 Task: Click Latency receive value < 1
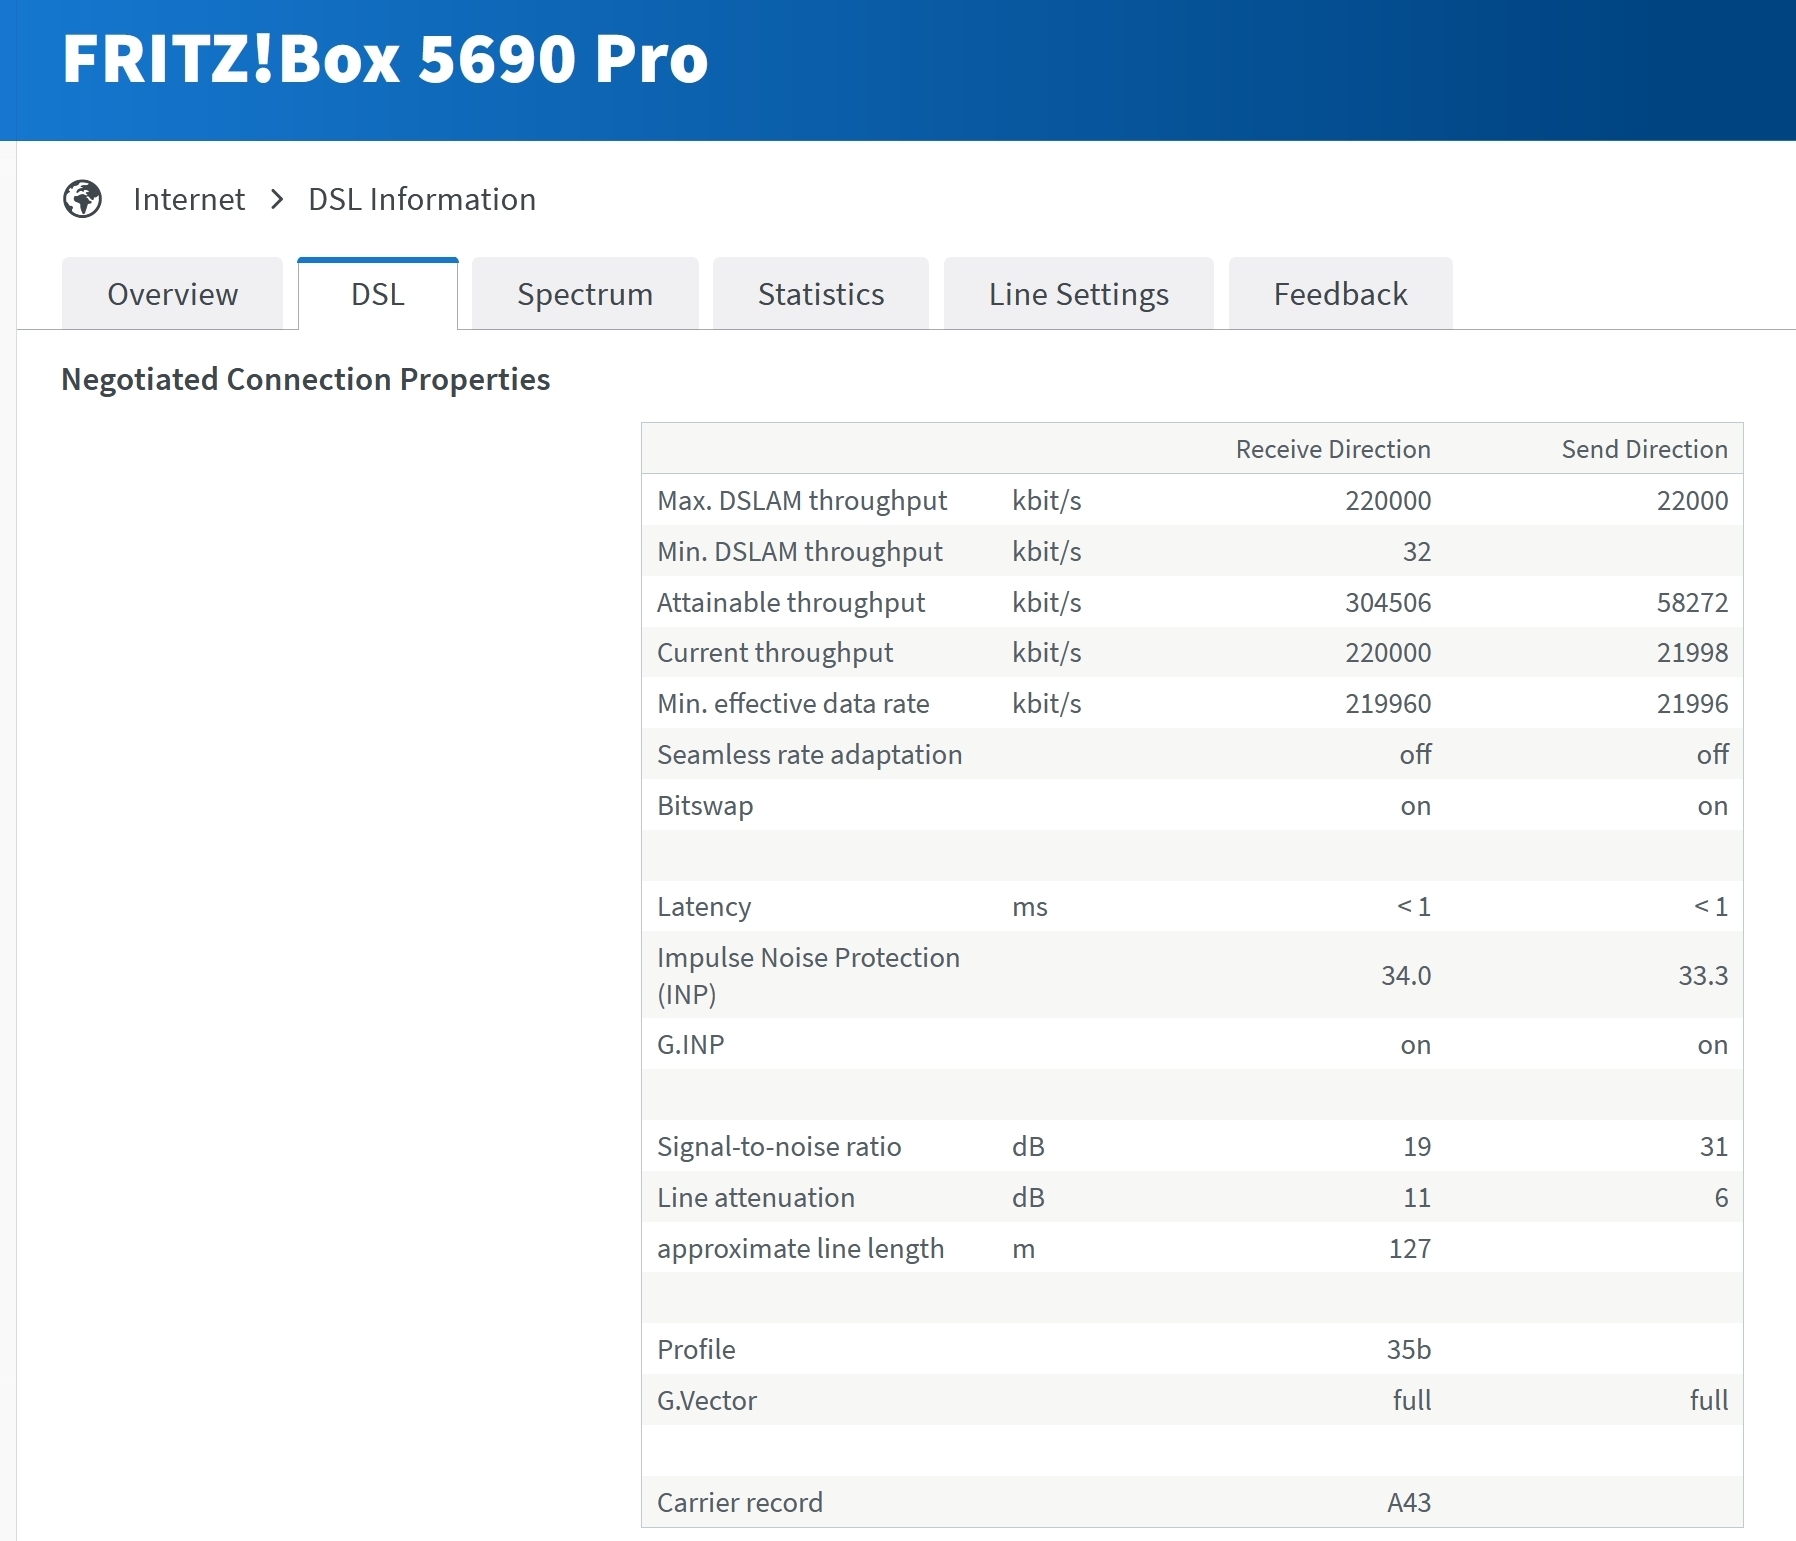(1413, 906)
